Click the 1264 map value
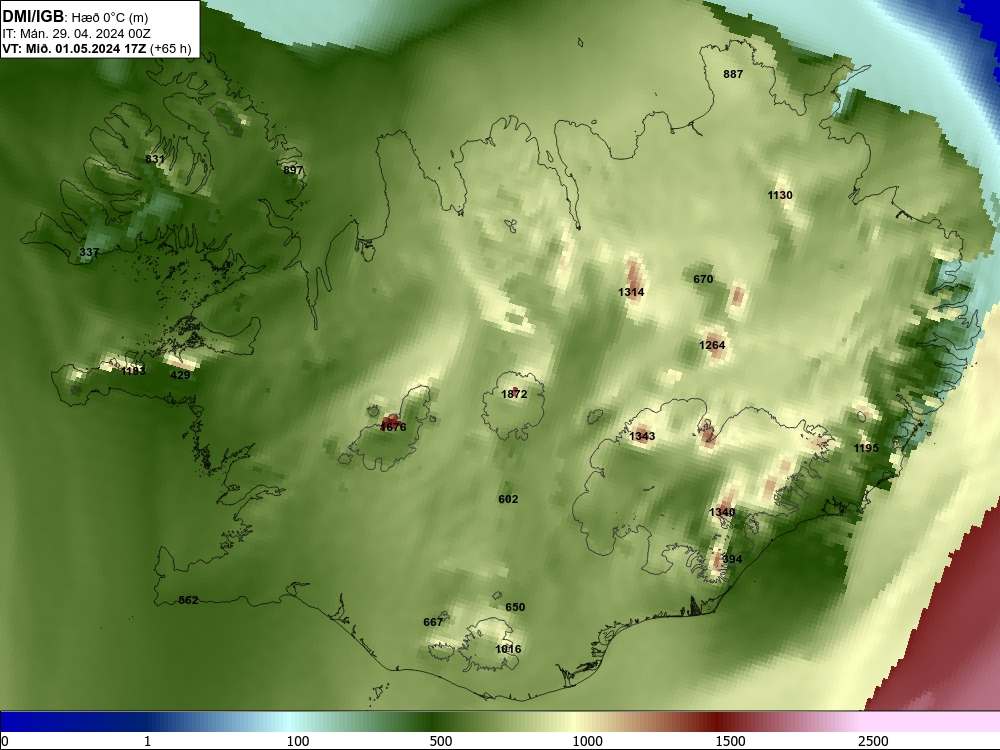The width and height of the screenshot is (1000, 750). point(712,345)
